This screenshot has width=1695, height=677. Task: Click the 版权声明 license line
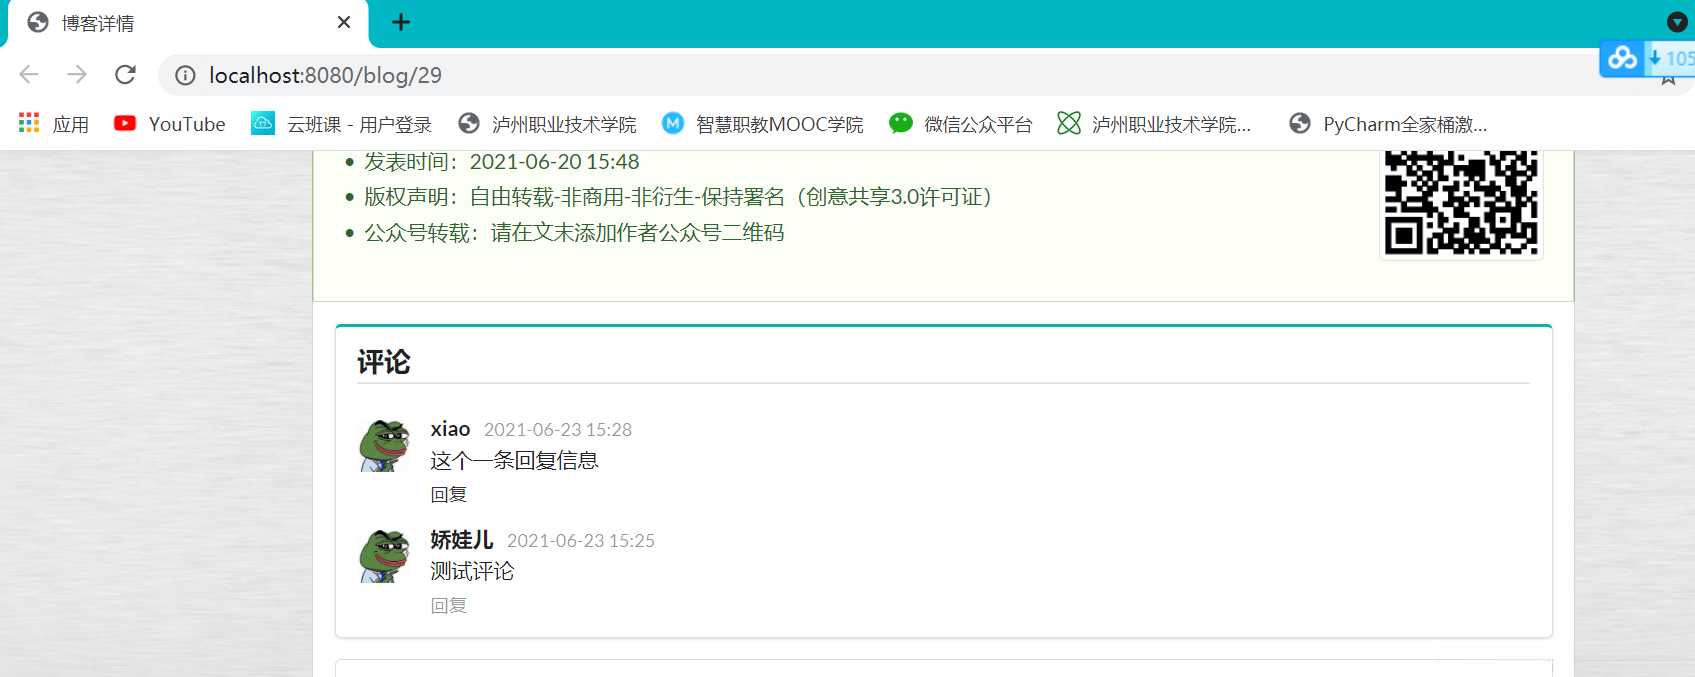[678, 197]
